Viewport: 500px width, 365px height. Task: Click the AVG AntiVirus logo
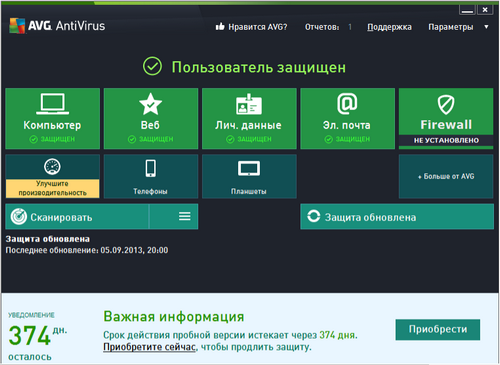57,26
